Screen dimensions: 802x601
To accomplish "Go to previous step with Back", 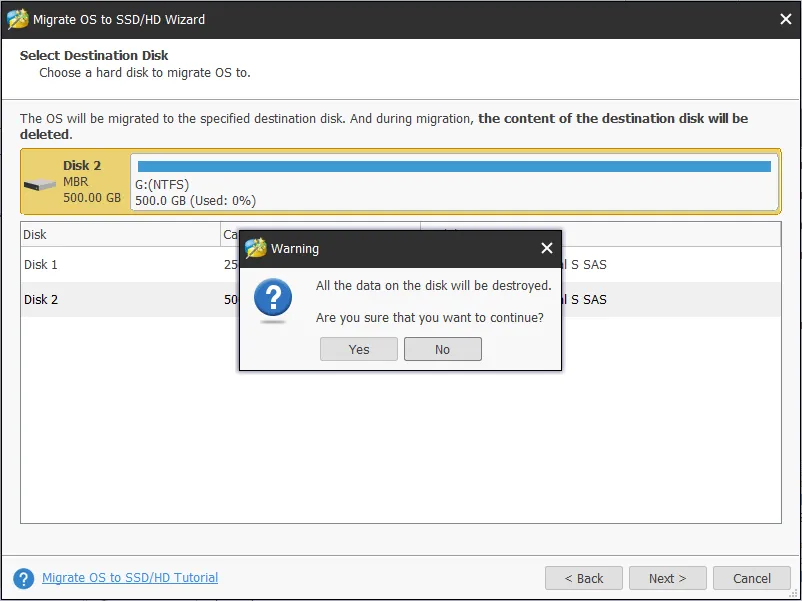I will [x=584, y=578].
